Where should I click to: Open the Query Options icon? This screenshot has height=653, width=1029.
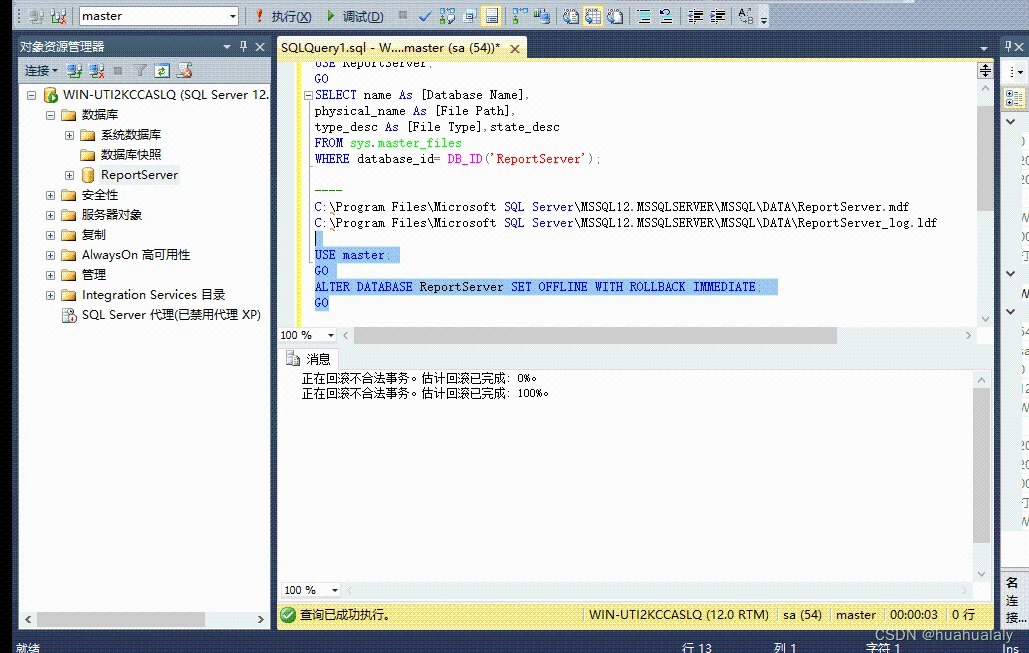[x=469, y=16]
